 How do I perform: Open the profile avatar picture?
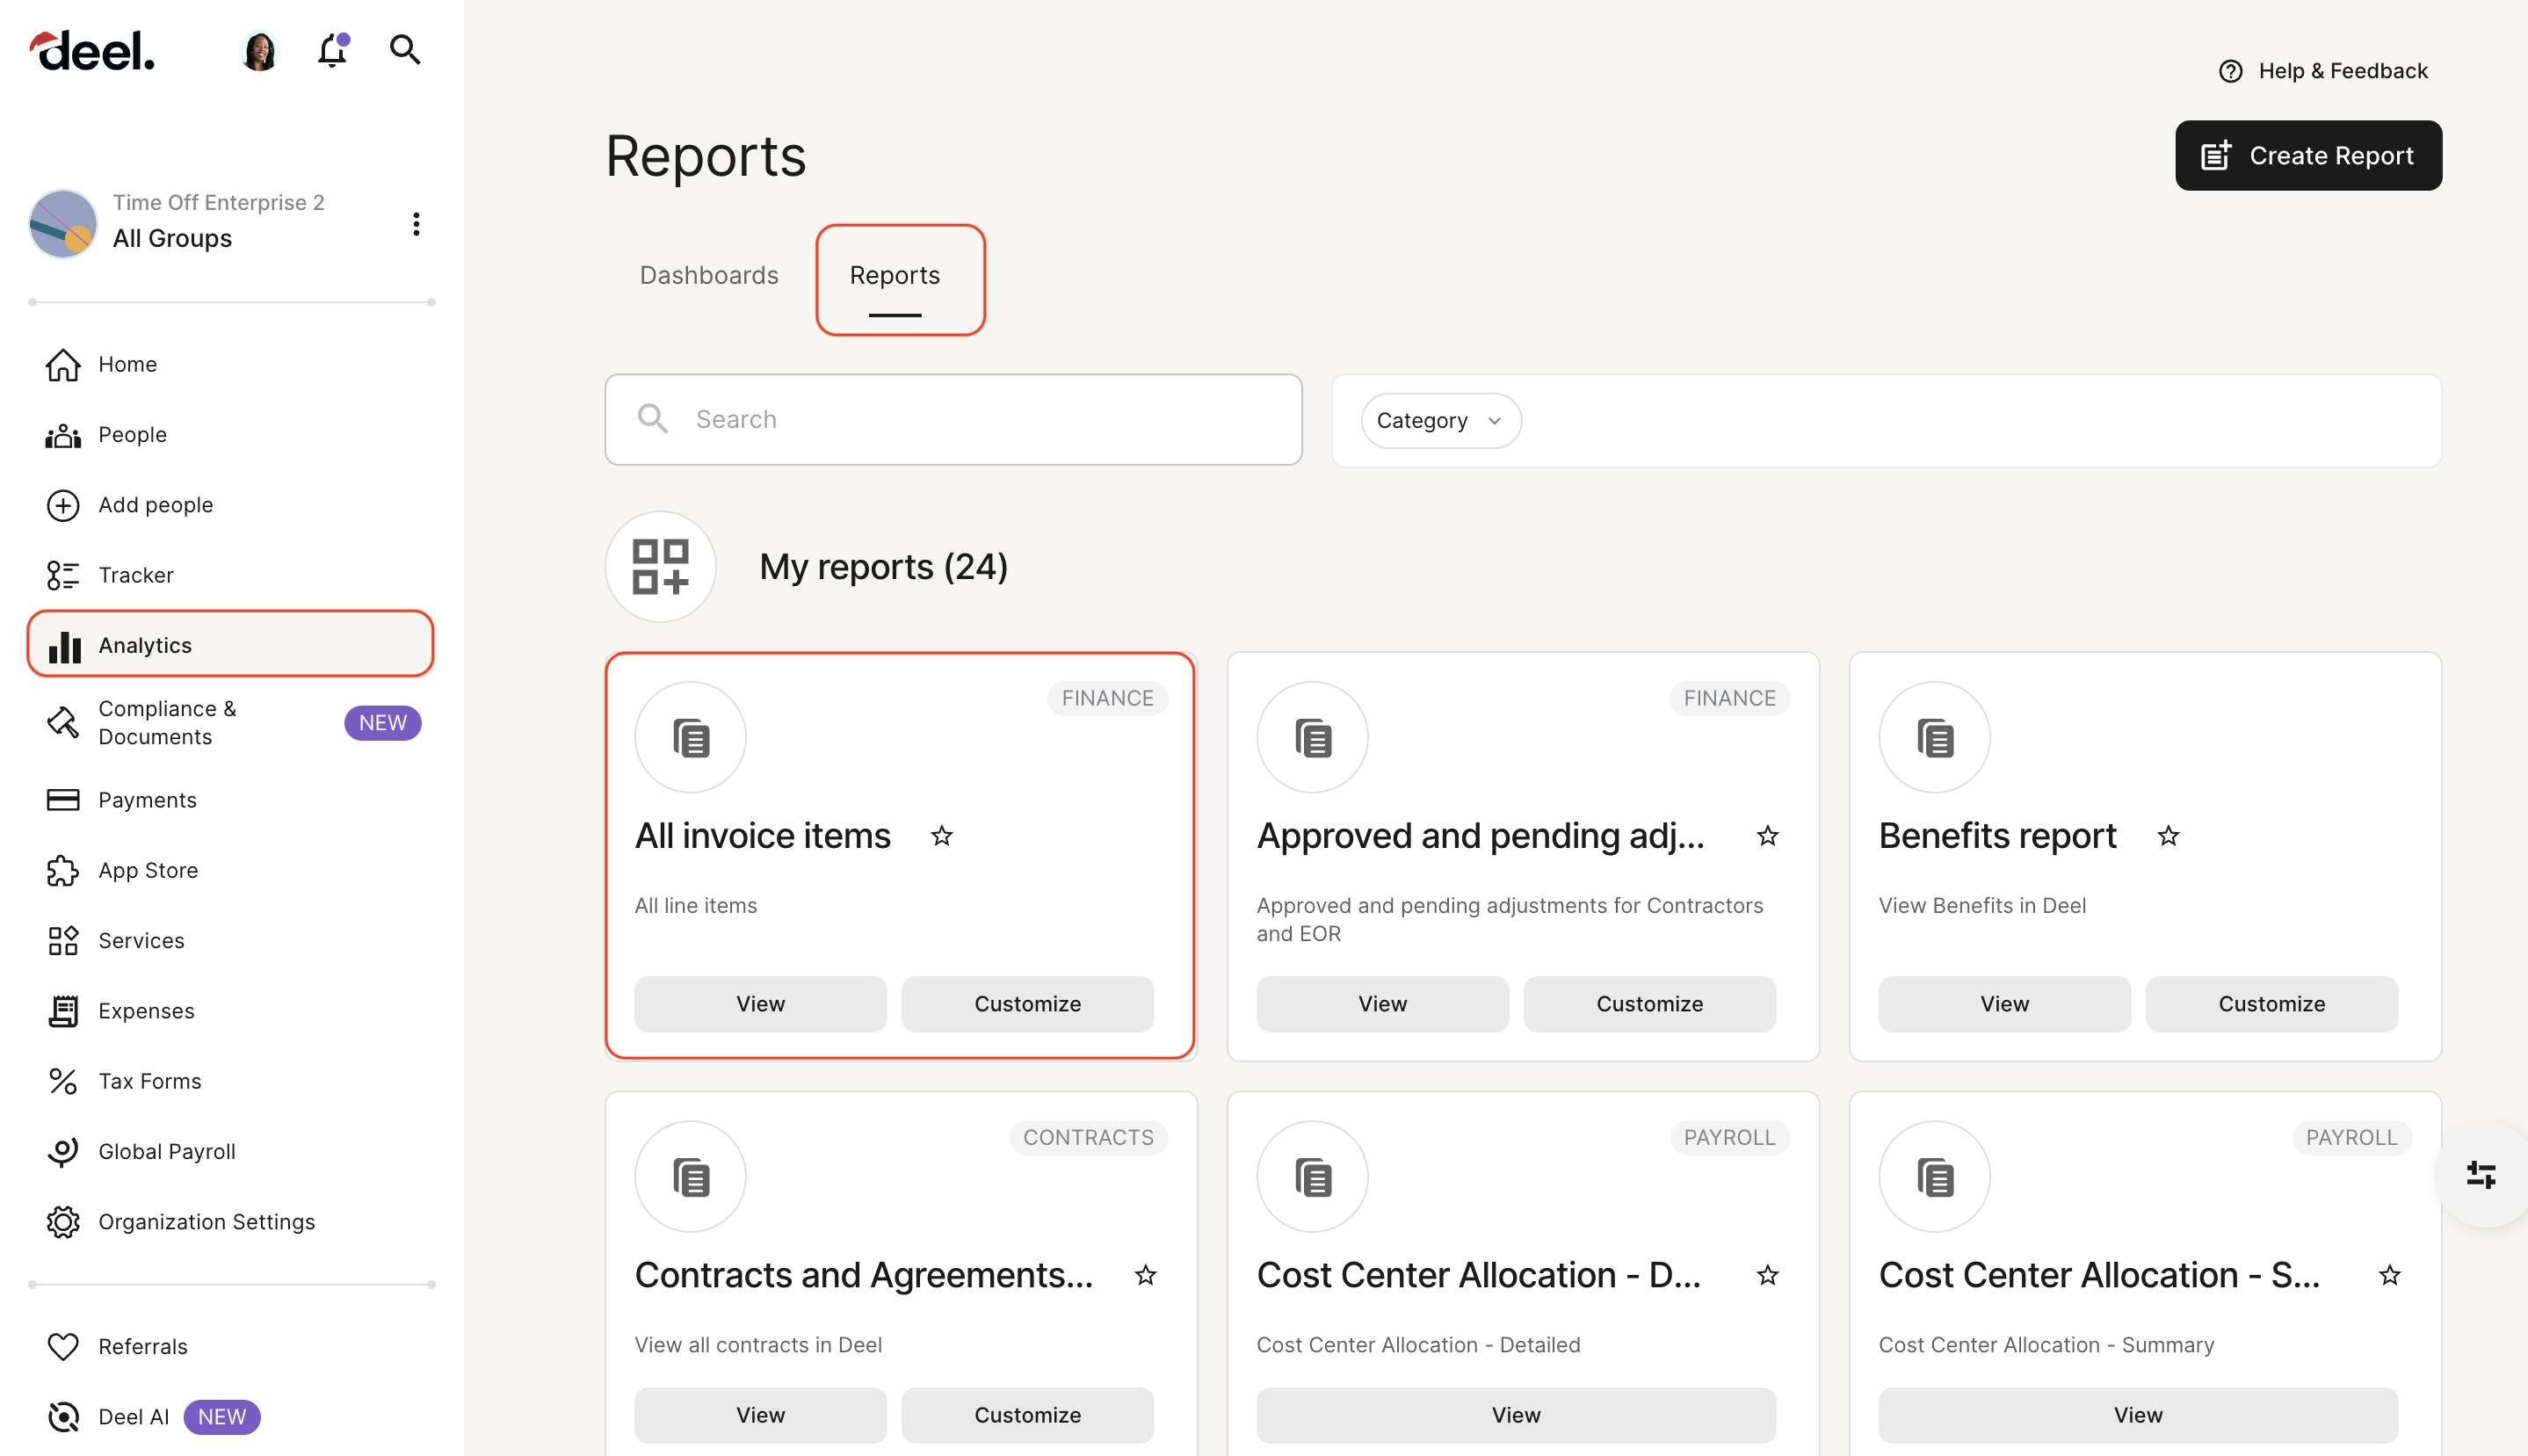point(259,49)
